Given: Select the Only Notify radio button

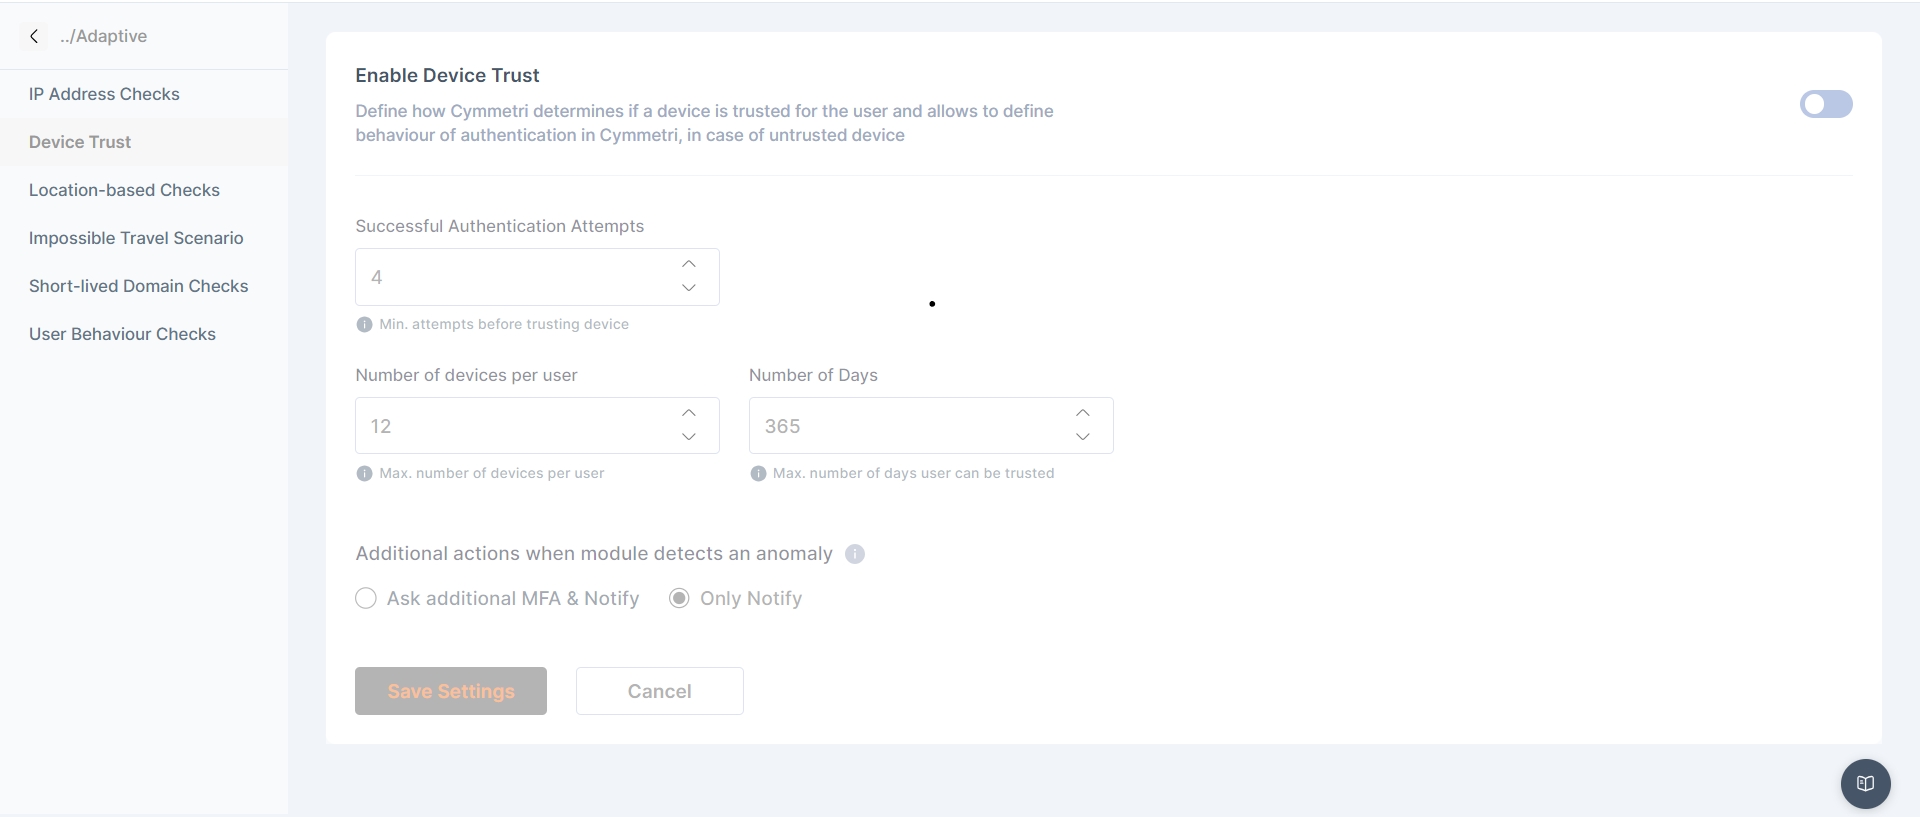Looking at the screenshot, I should tap(679, 598).
